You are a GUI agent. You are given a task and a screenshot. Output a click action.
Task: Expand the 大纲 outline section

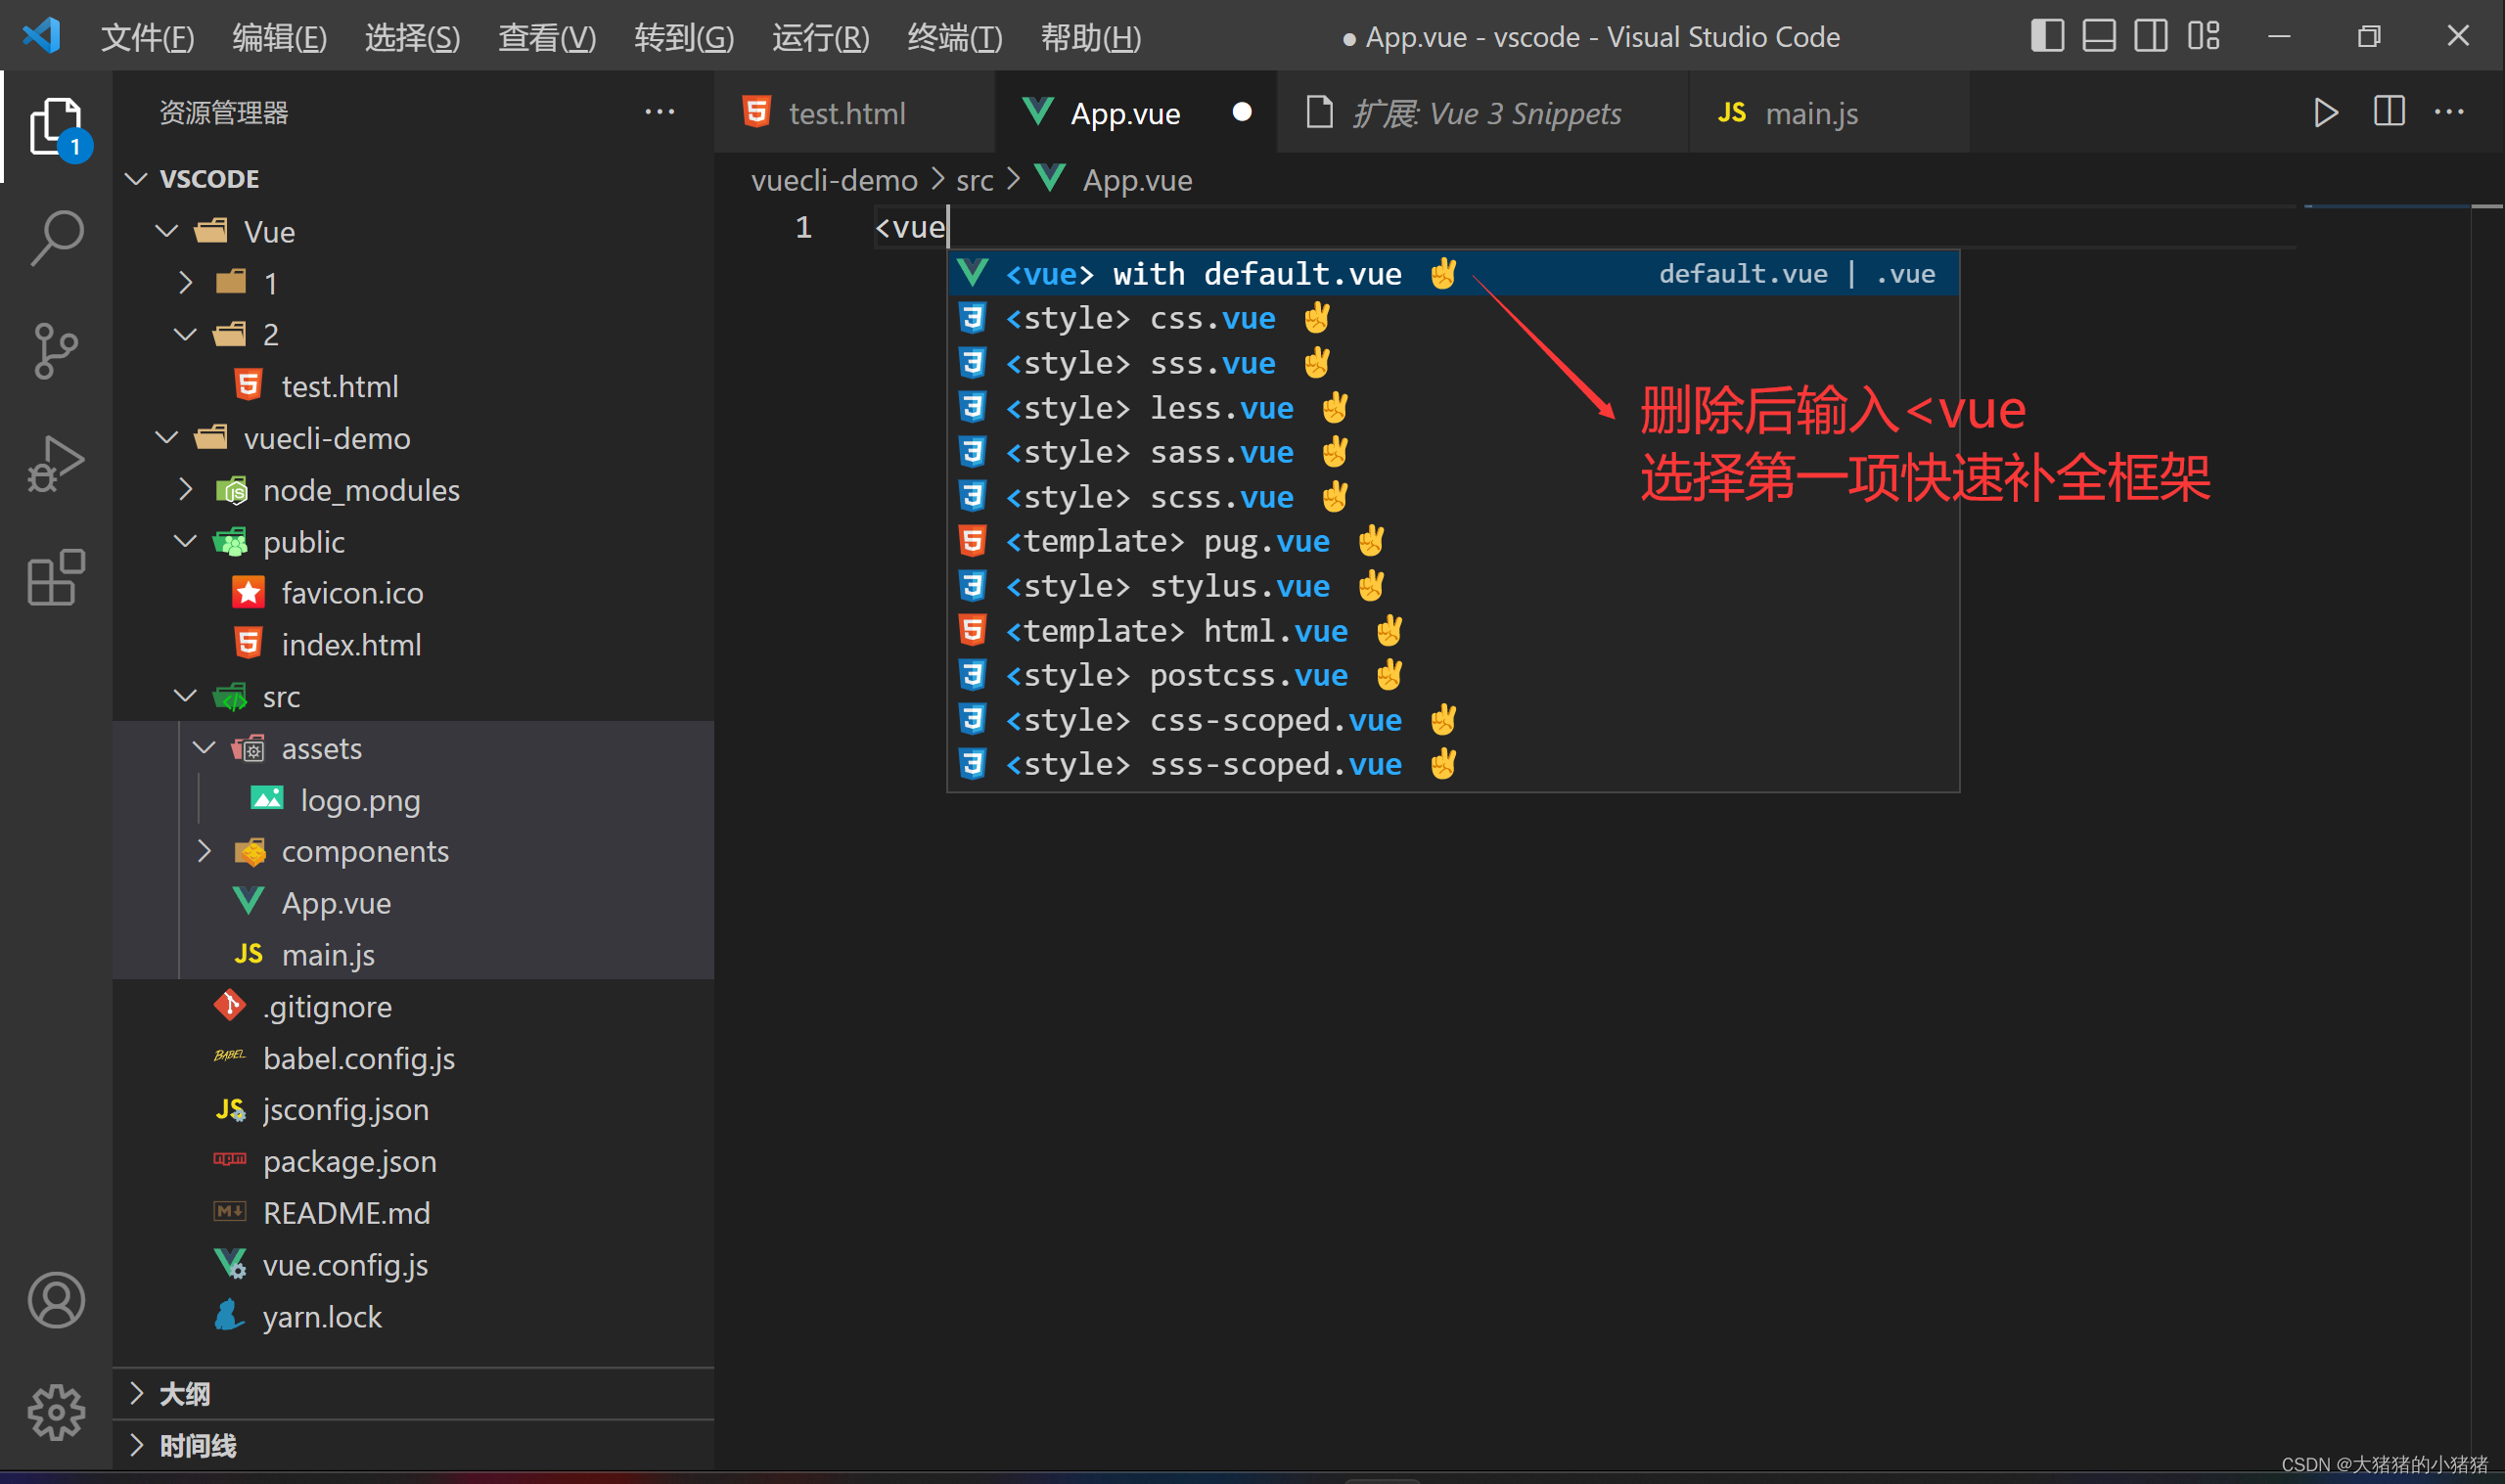[137, 1393]
